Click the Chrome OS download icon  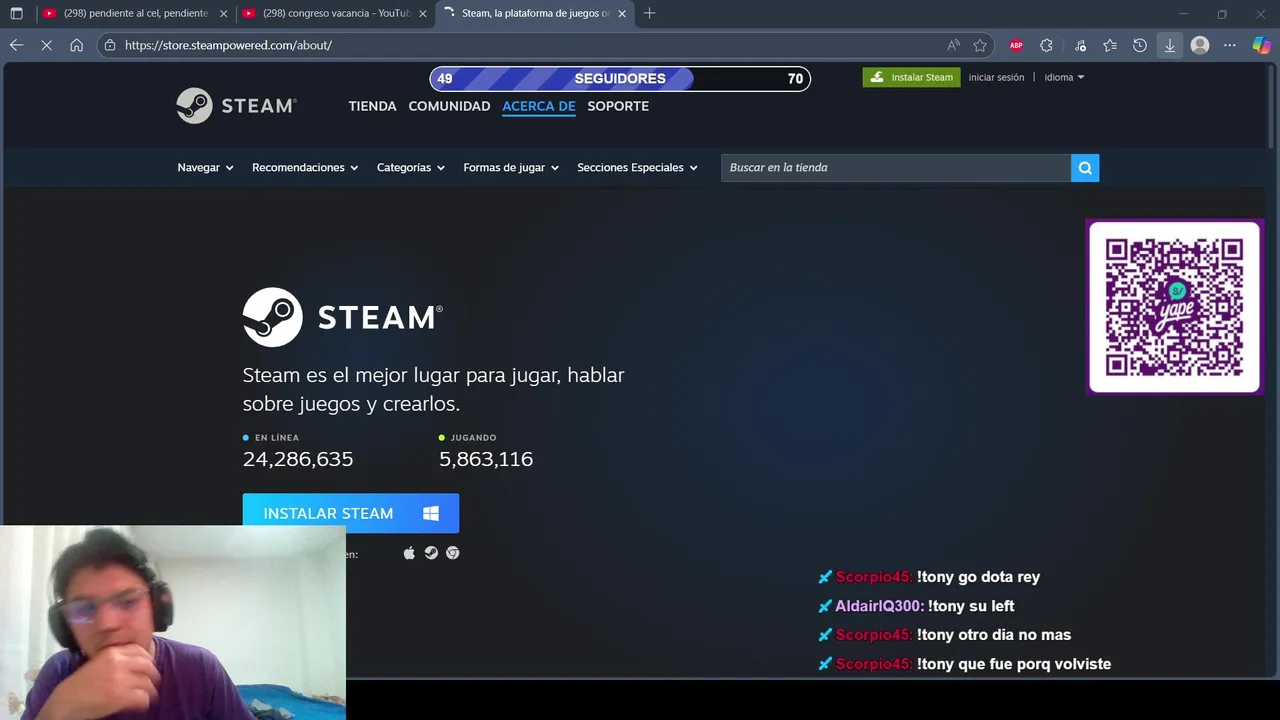[x=453, y=553]
